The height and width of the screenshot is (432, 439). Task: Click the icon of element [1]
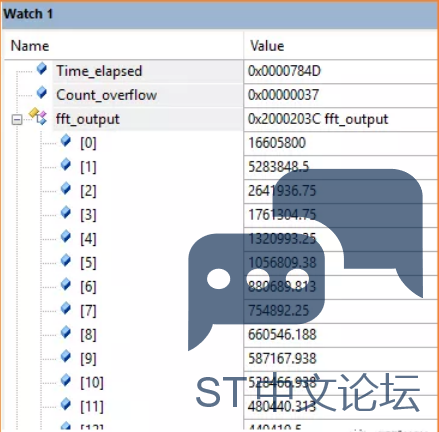(x=66, y=165)
